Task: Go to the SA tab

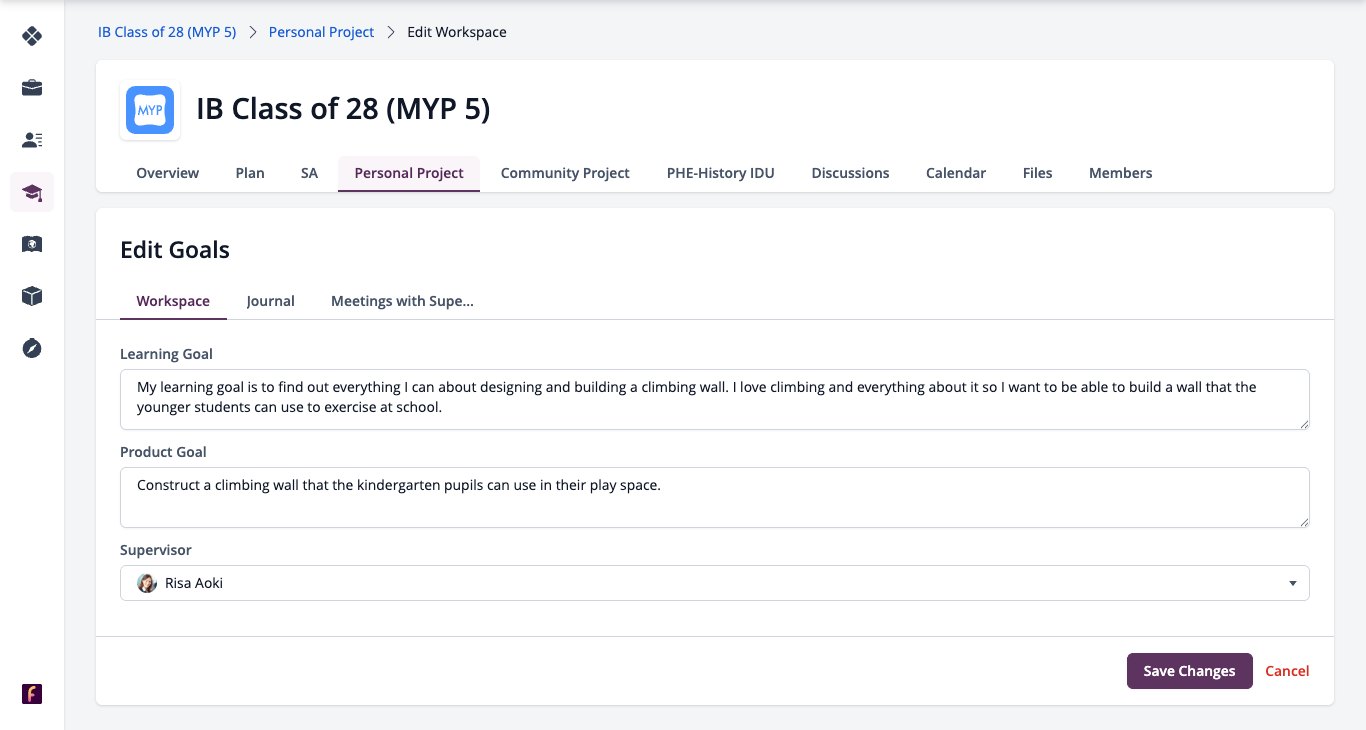Action: (x=309, y=173)
